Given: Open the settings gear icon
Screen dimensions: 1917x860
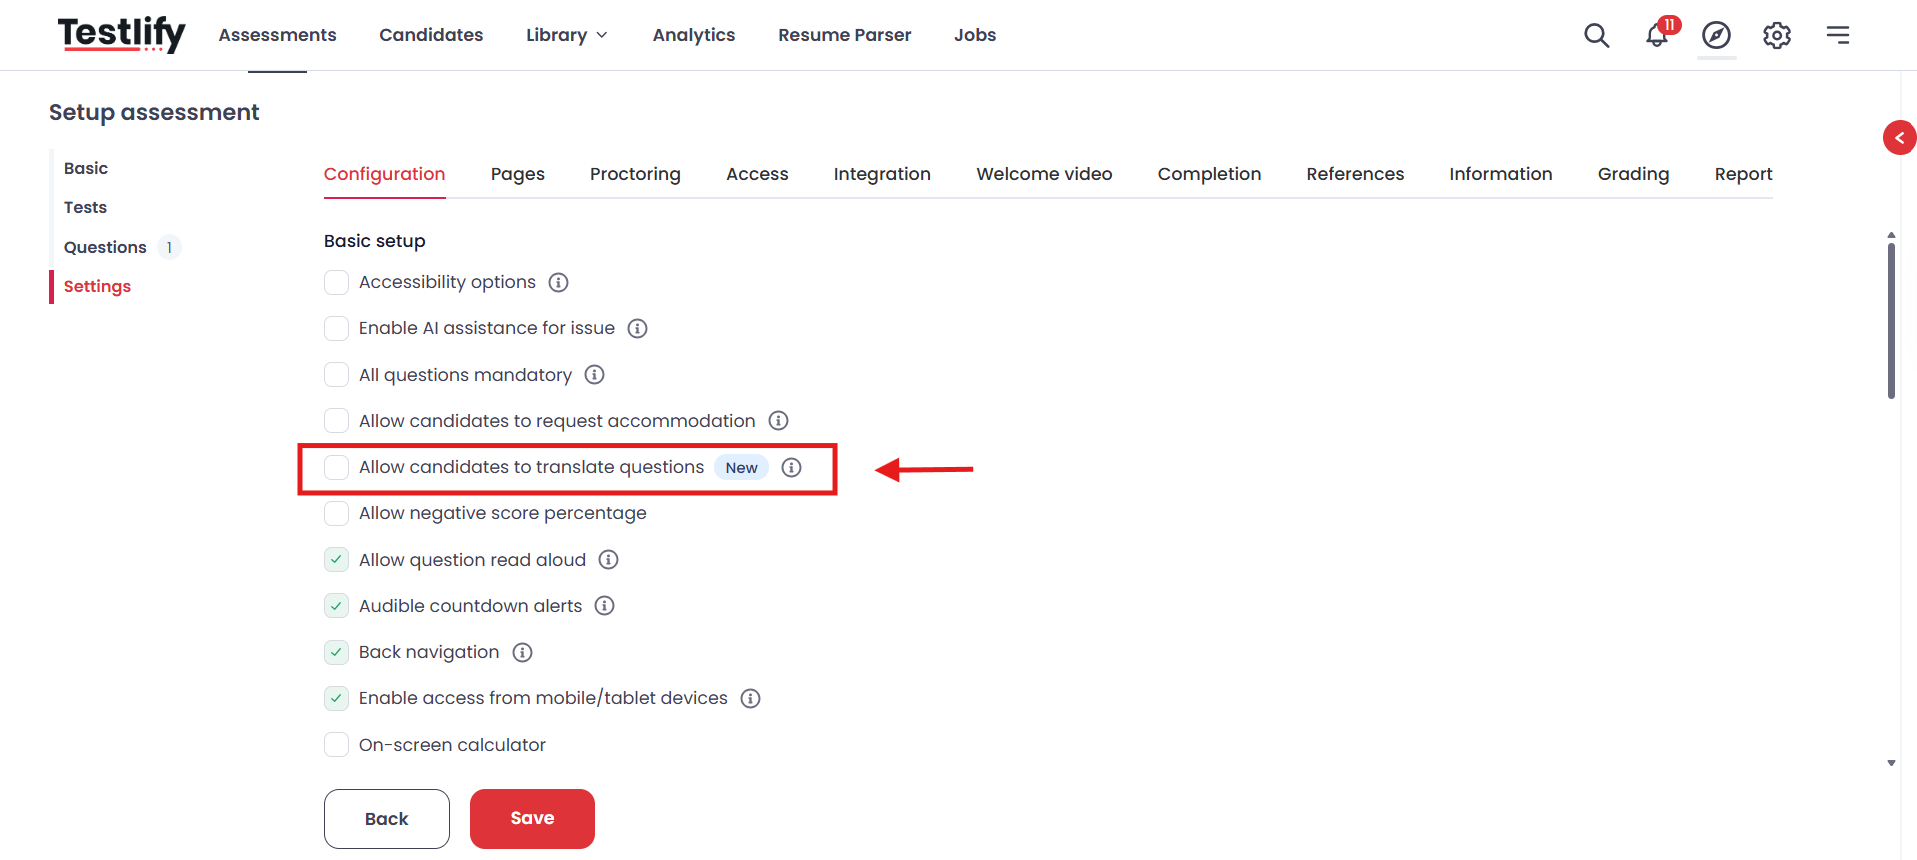Looking at the screenshot, I should pyautogui.click(x=1776, y=35).
